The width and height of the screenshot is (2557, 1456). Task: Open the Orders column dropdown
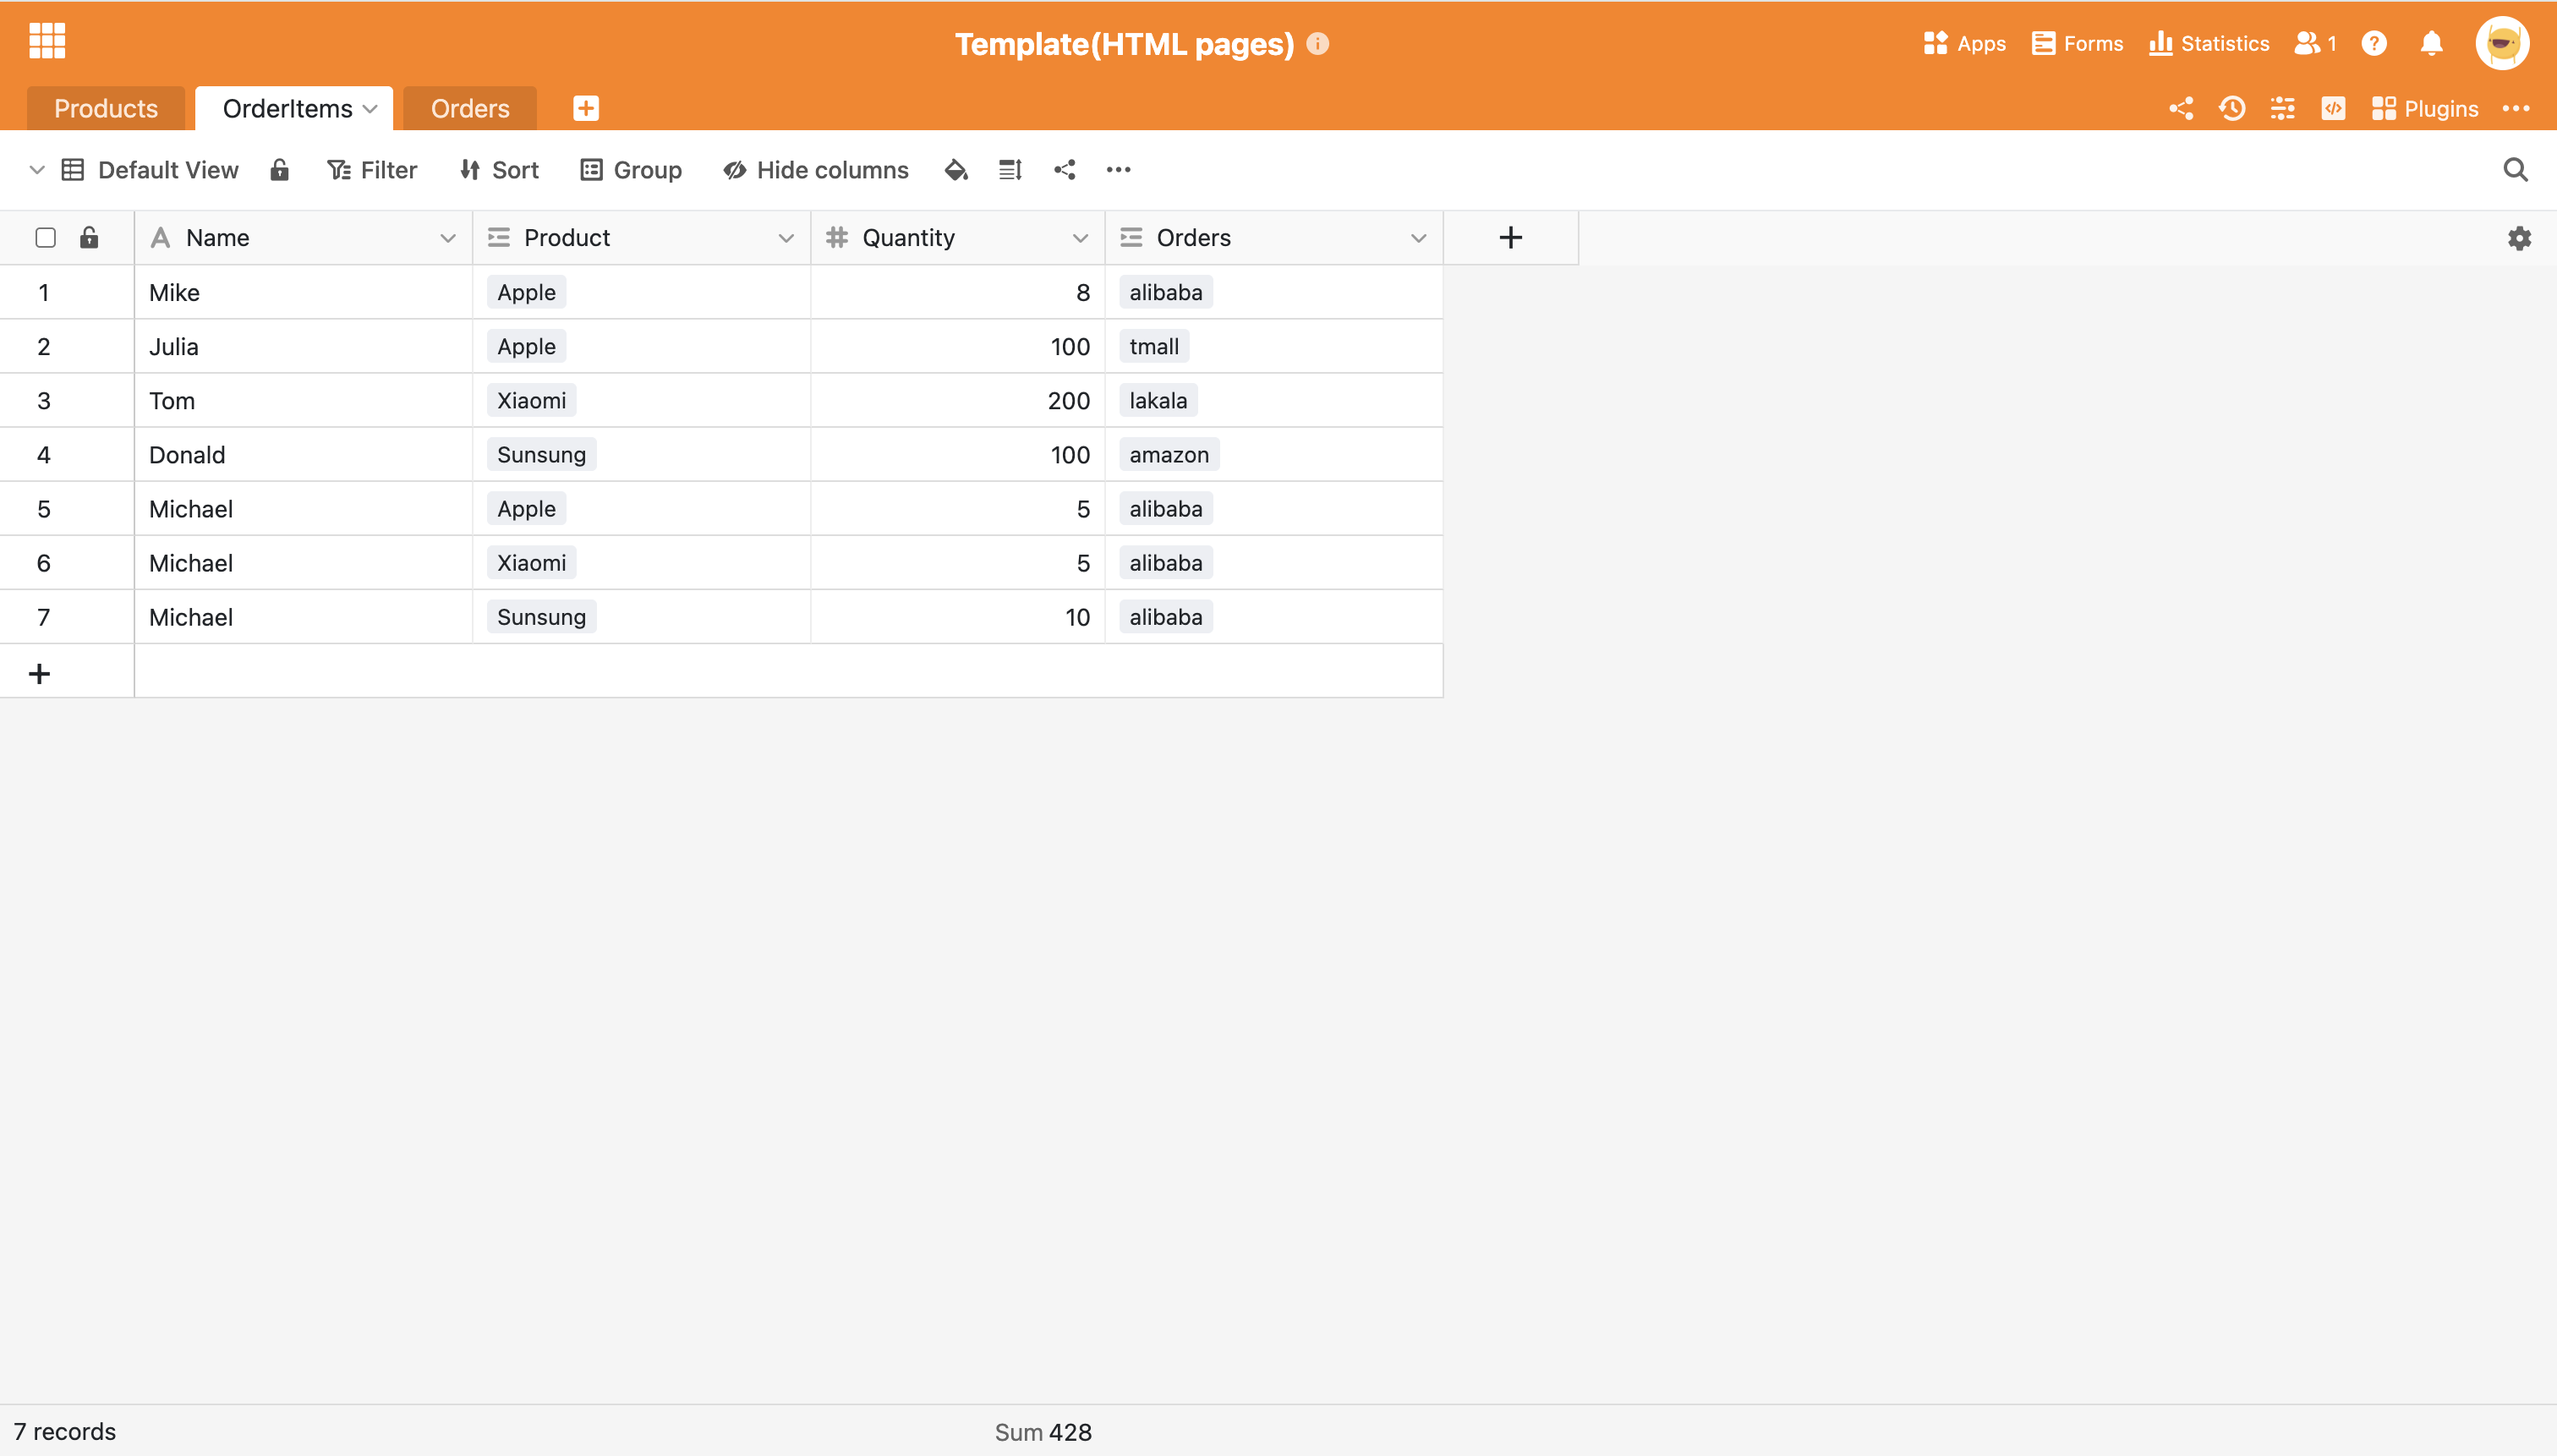tap(1417, 238)
